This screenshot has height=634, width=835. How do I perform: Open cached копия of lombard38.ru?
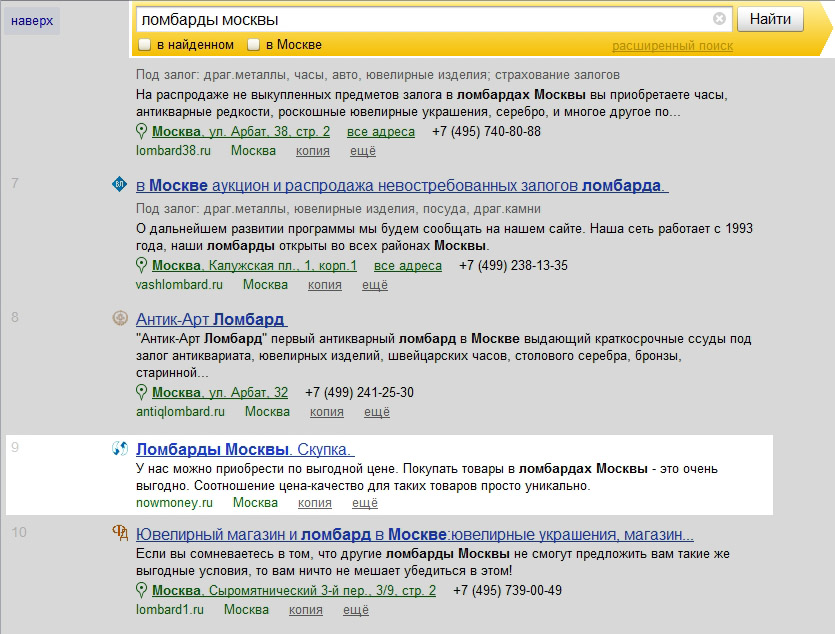313,151
